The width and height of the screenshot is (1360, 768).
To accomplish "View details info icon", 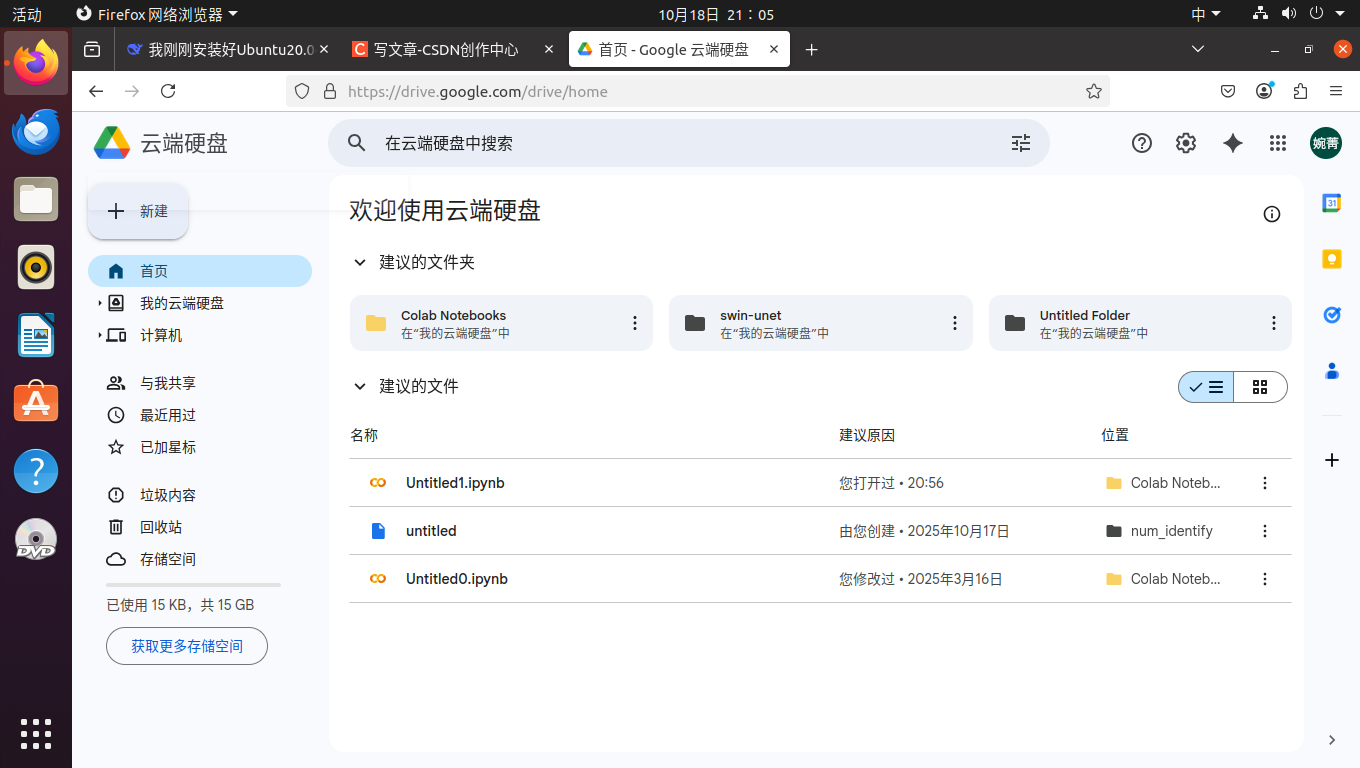I will click(x=1272, y=214).
